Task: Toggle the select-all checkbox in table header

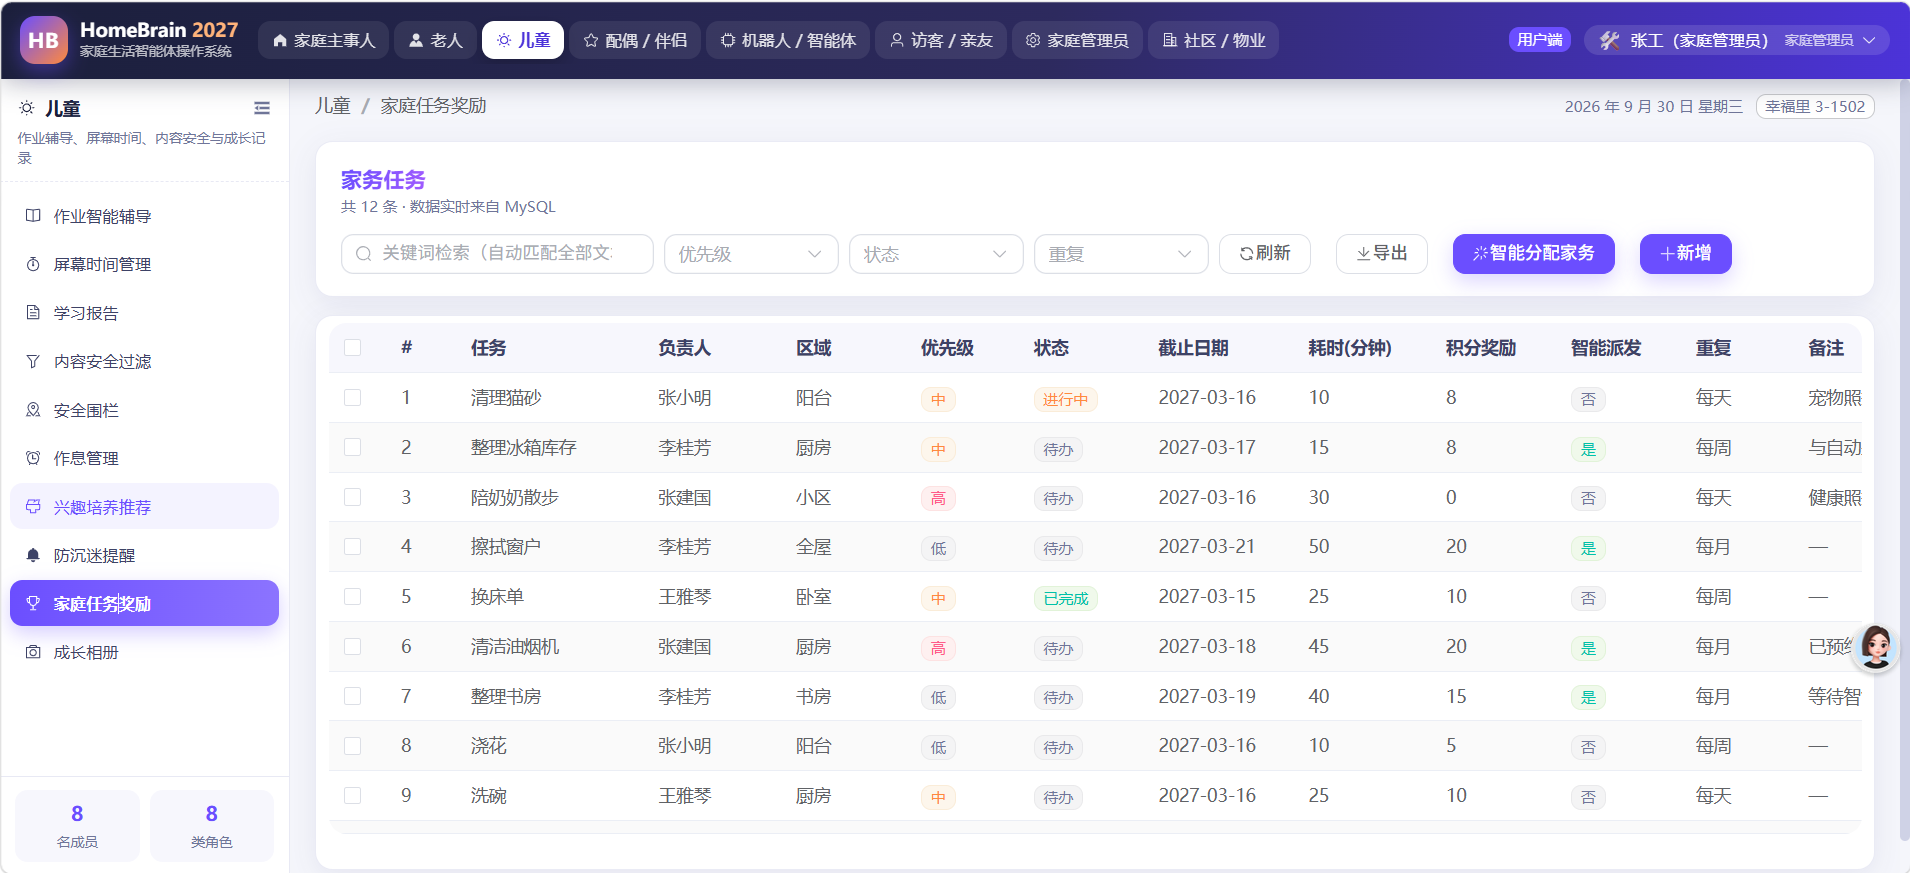Action: pos(352,348)
